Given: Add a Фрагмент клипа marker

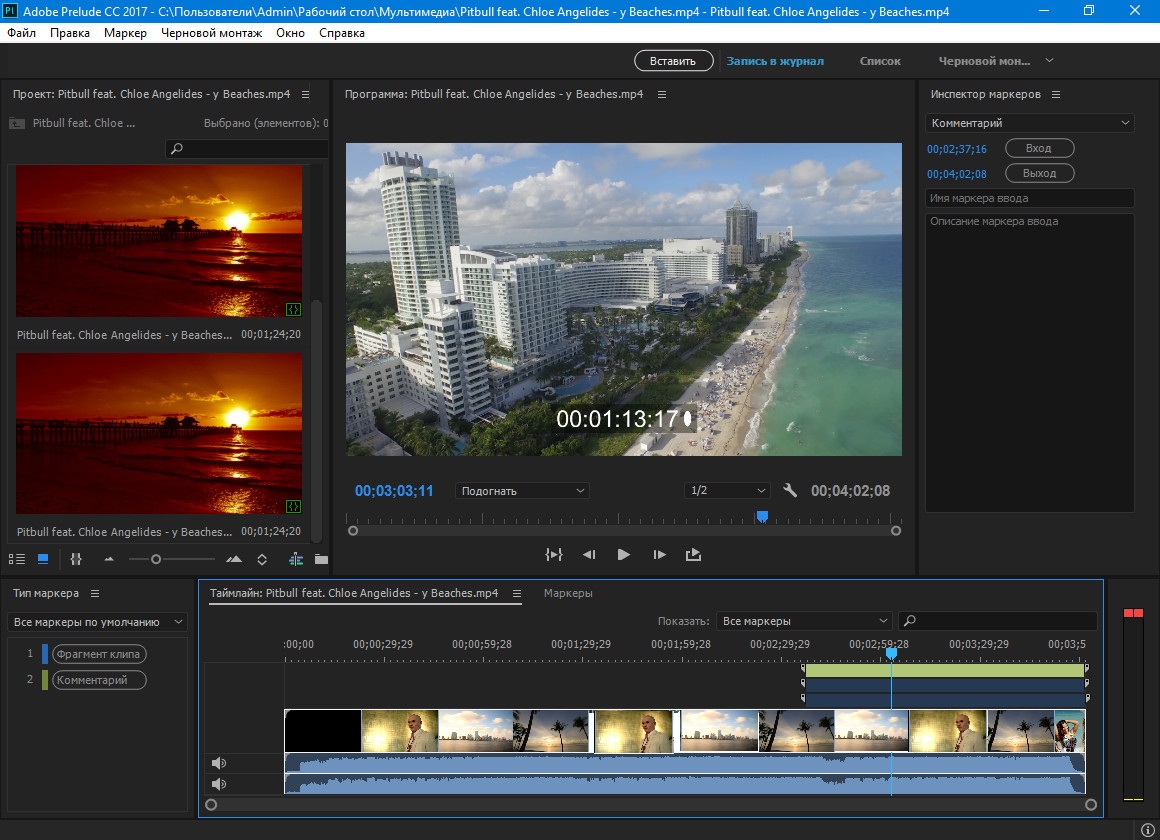Looking at the screenshot, I should tap(98, 654).
